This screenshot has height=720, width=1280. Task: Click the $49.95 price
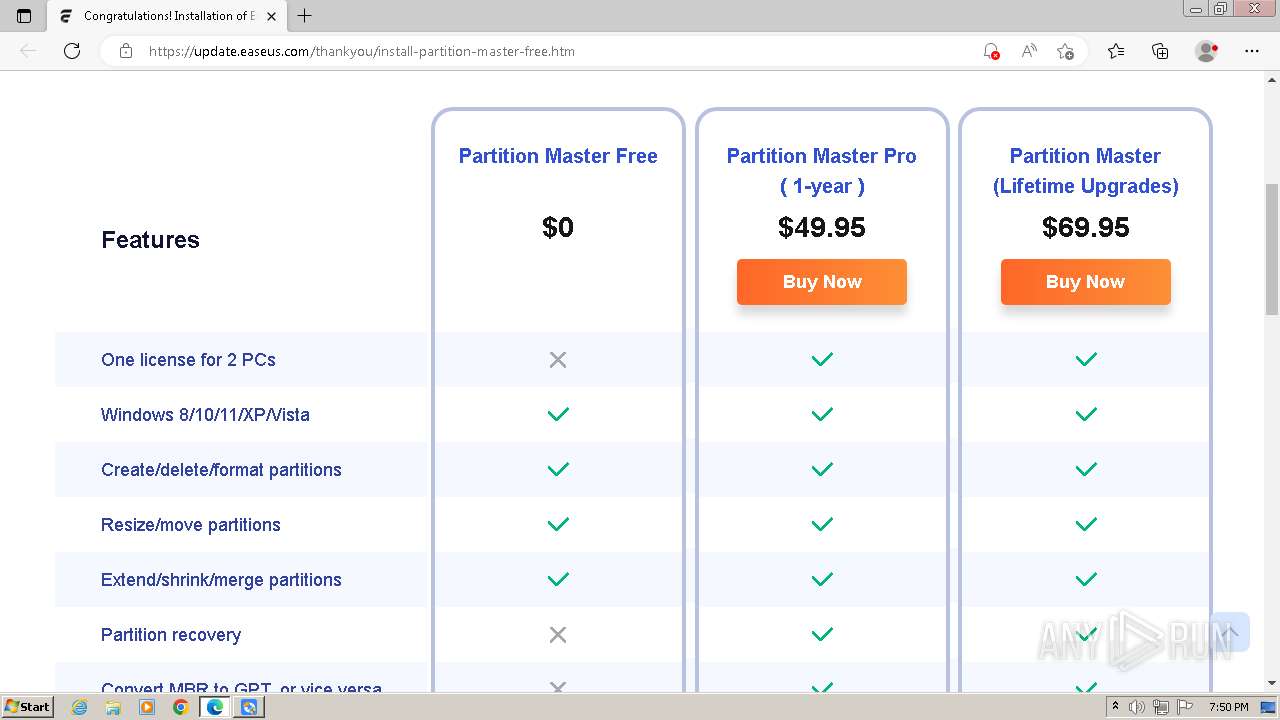coord(822,228)
